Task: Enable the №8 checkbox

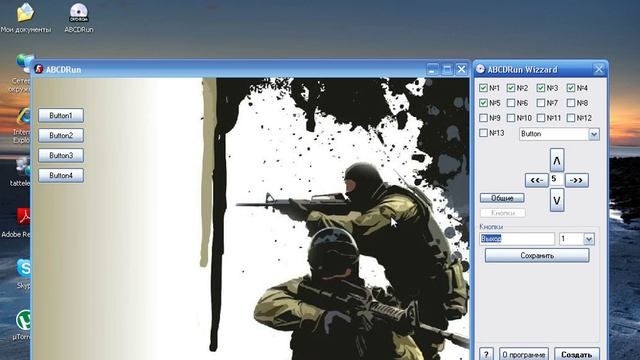Action: click(571, 103)
